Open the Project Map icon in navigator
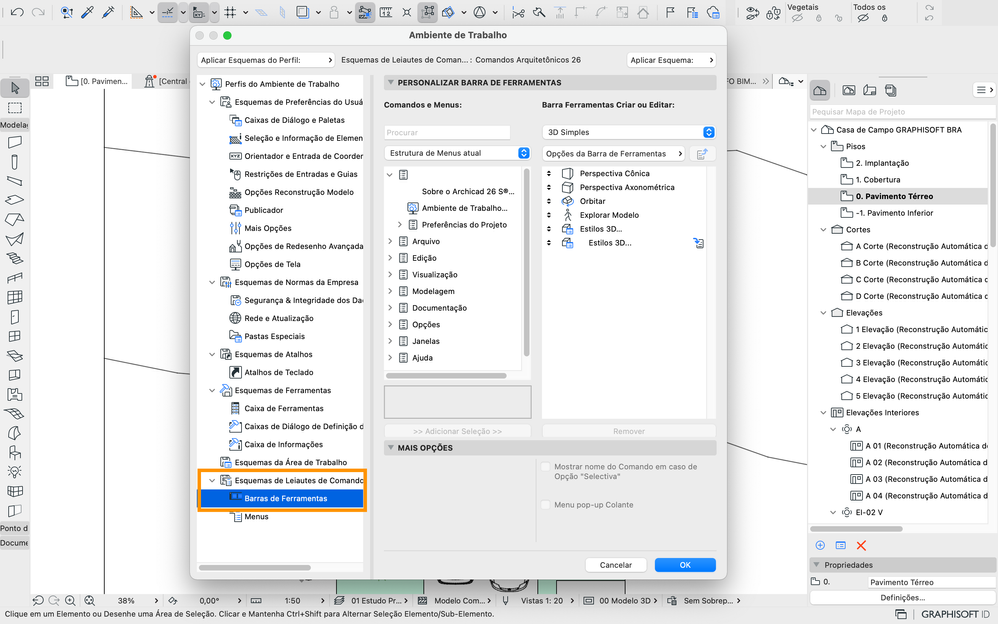 tap(820, 90)
